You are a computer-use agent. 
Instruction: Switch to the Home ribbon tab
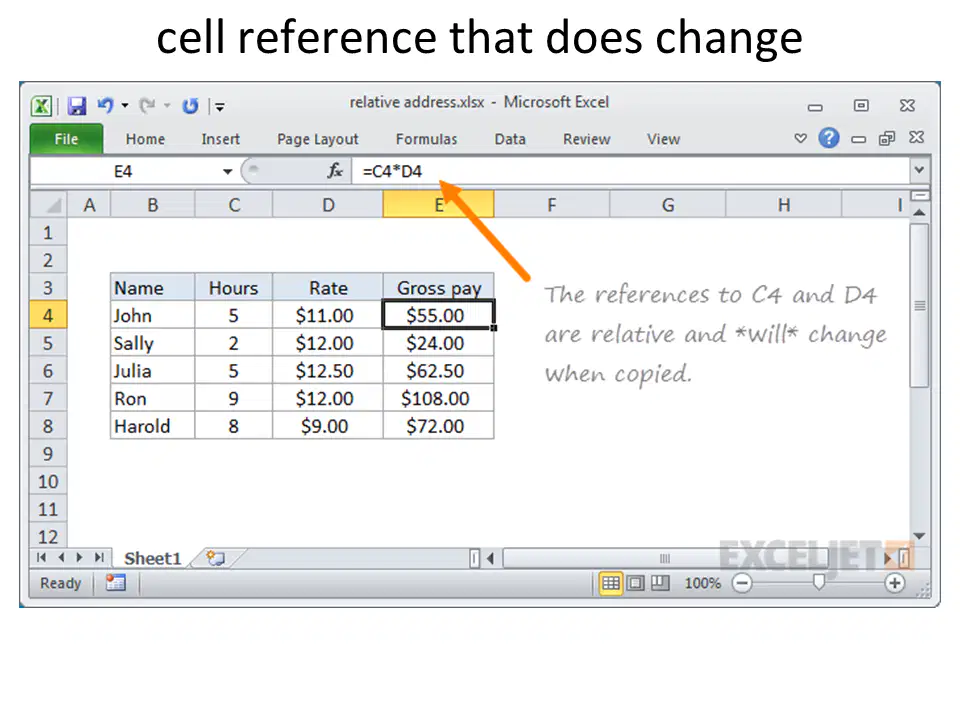pos(145,140)
